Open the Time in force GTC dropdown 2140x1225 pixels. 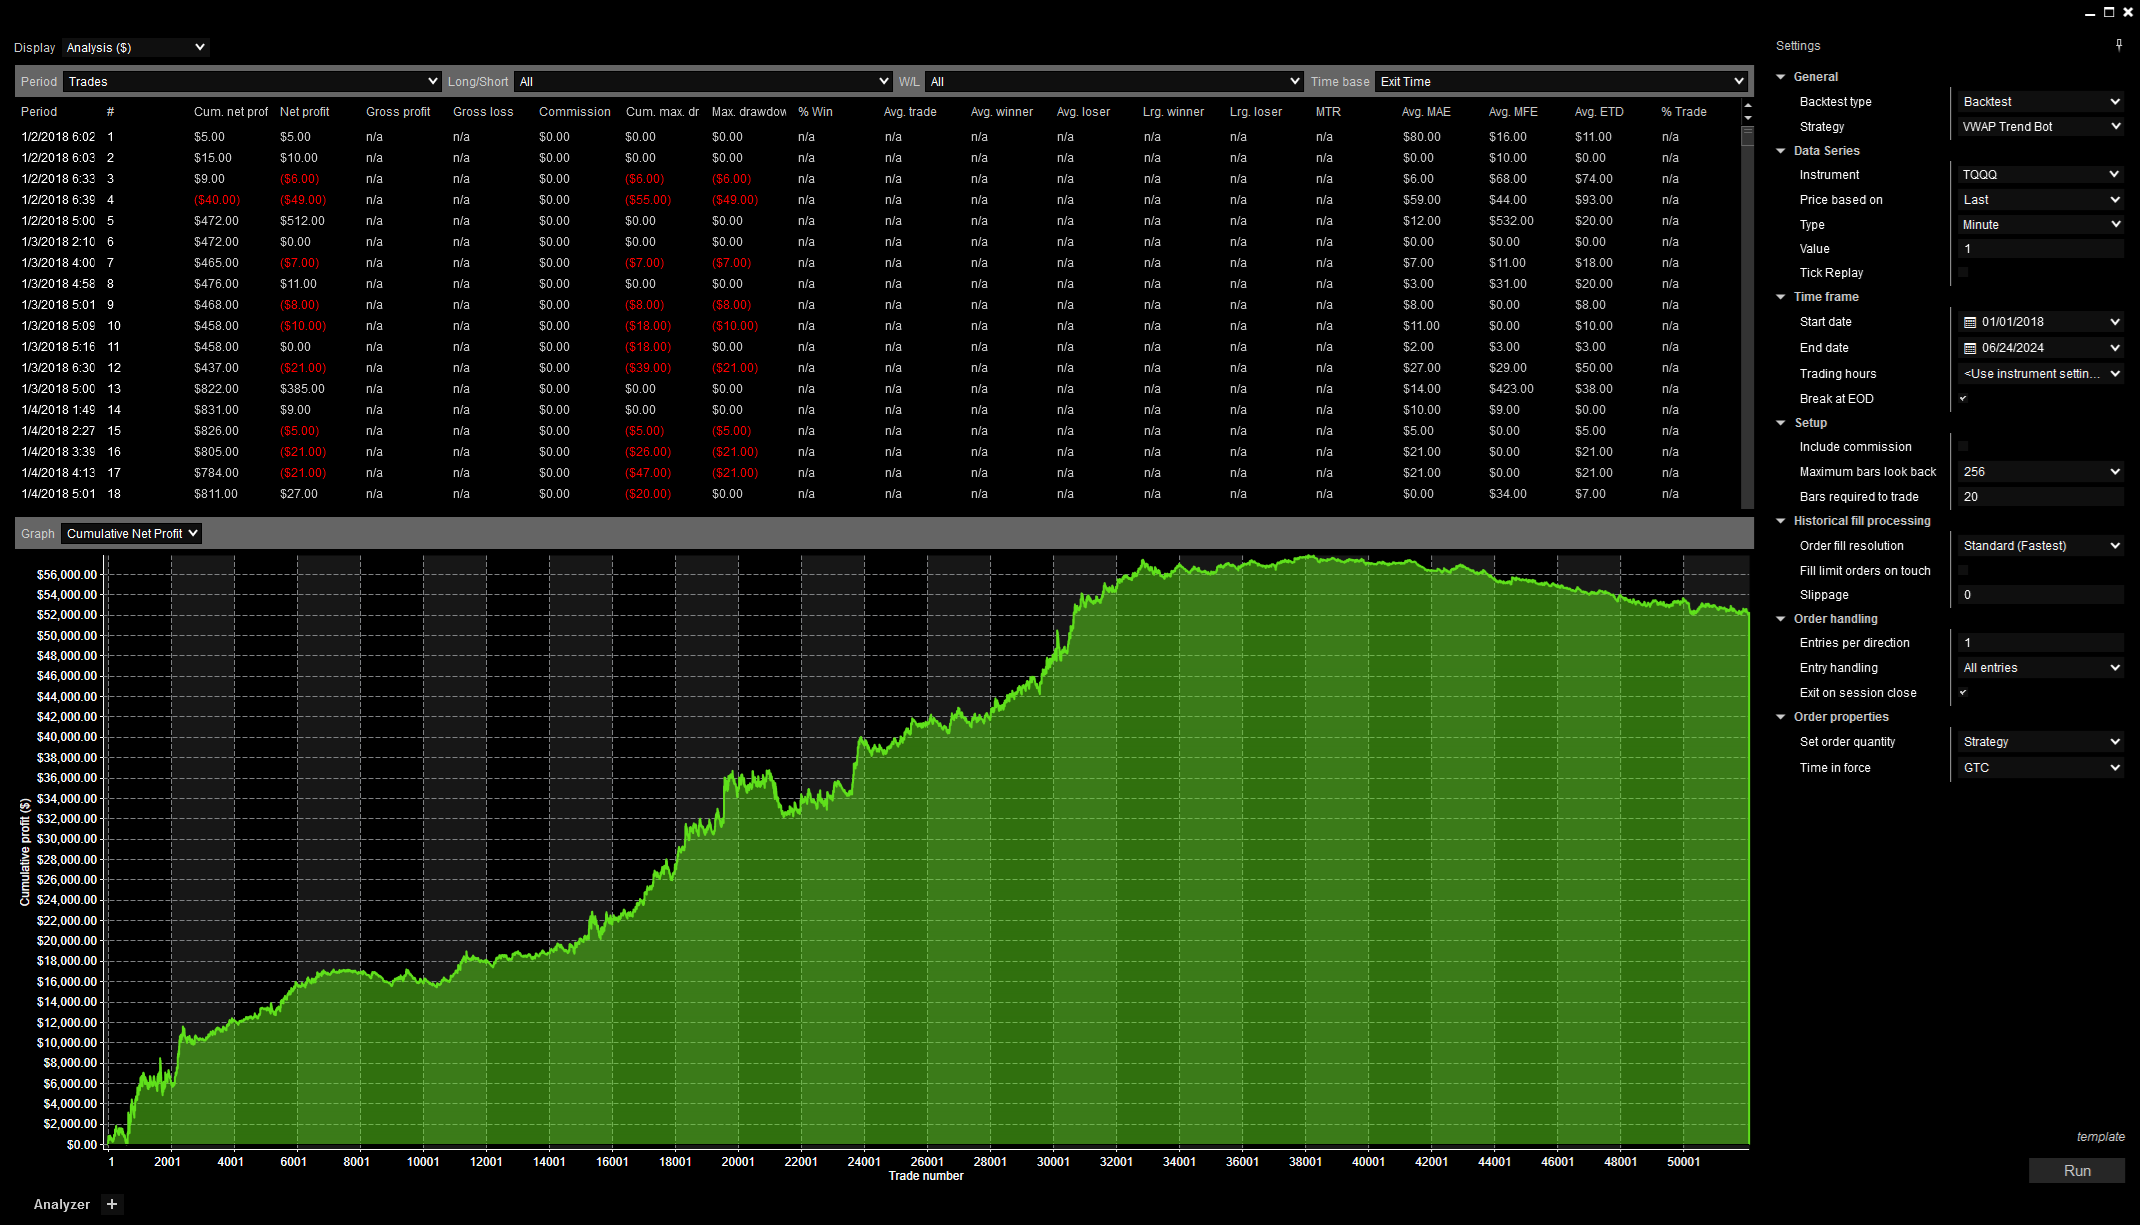2040,767
